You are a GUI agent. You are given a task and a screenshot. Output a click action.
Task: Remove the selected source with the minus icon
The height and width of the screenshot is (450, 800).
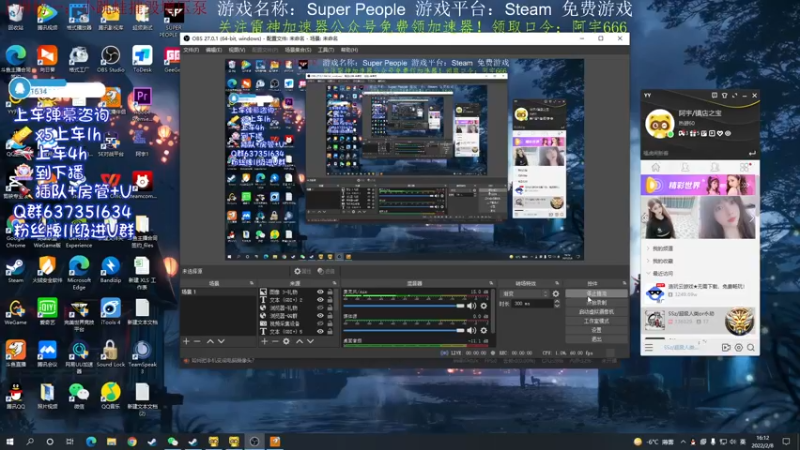point(275,341)
